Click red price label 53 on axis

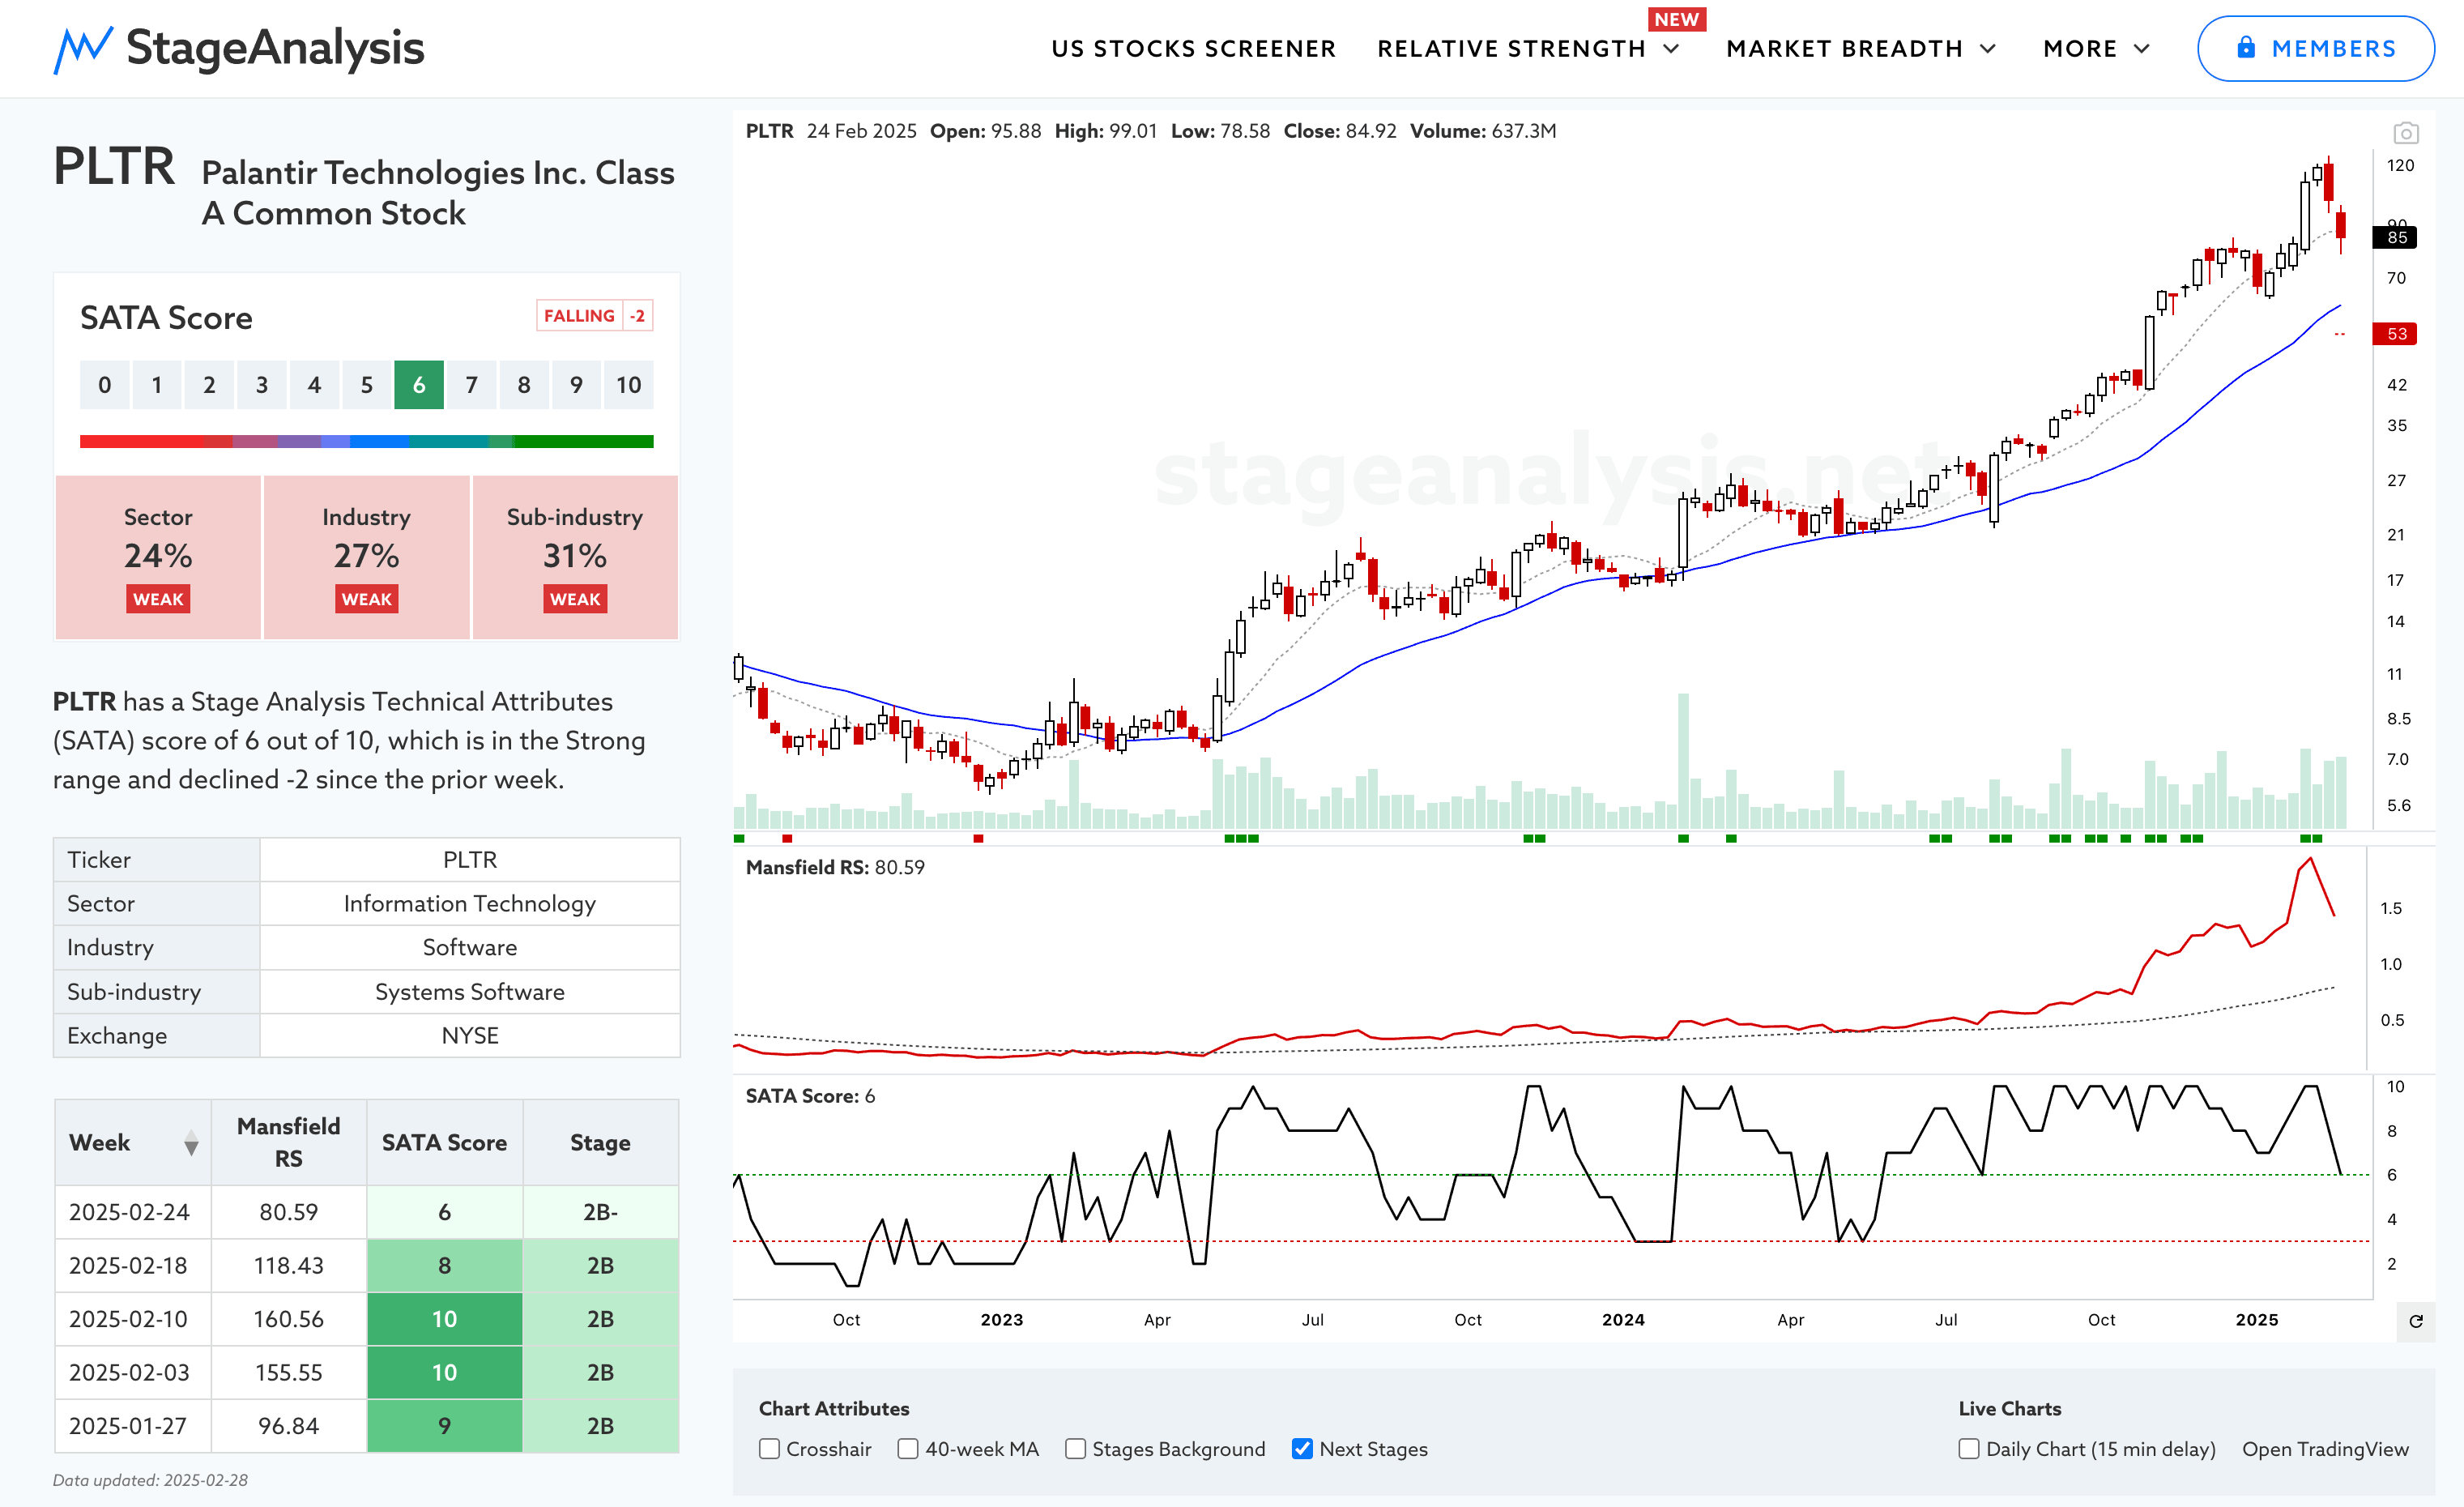coord(2395,334)
